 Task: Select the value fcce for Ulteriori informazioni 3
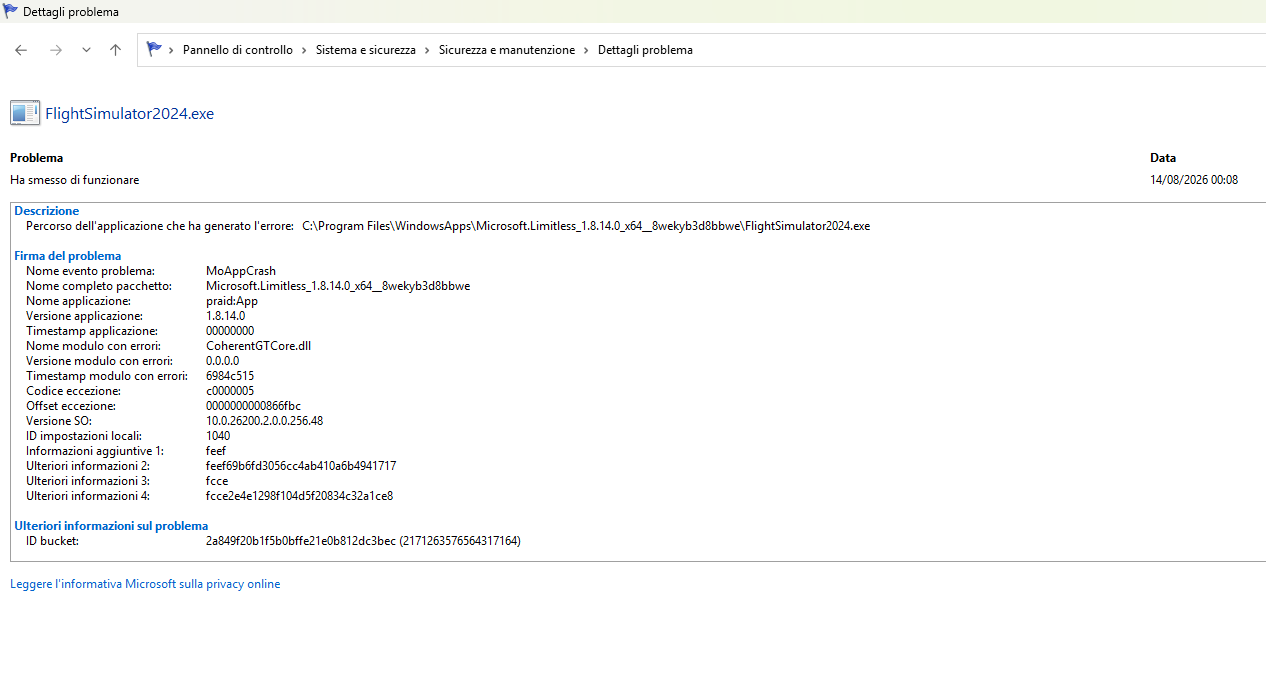(217, 481)
